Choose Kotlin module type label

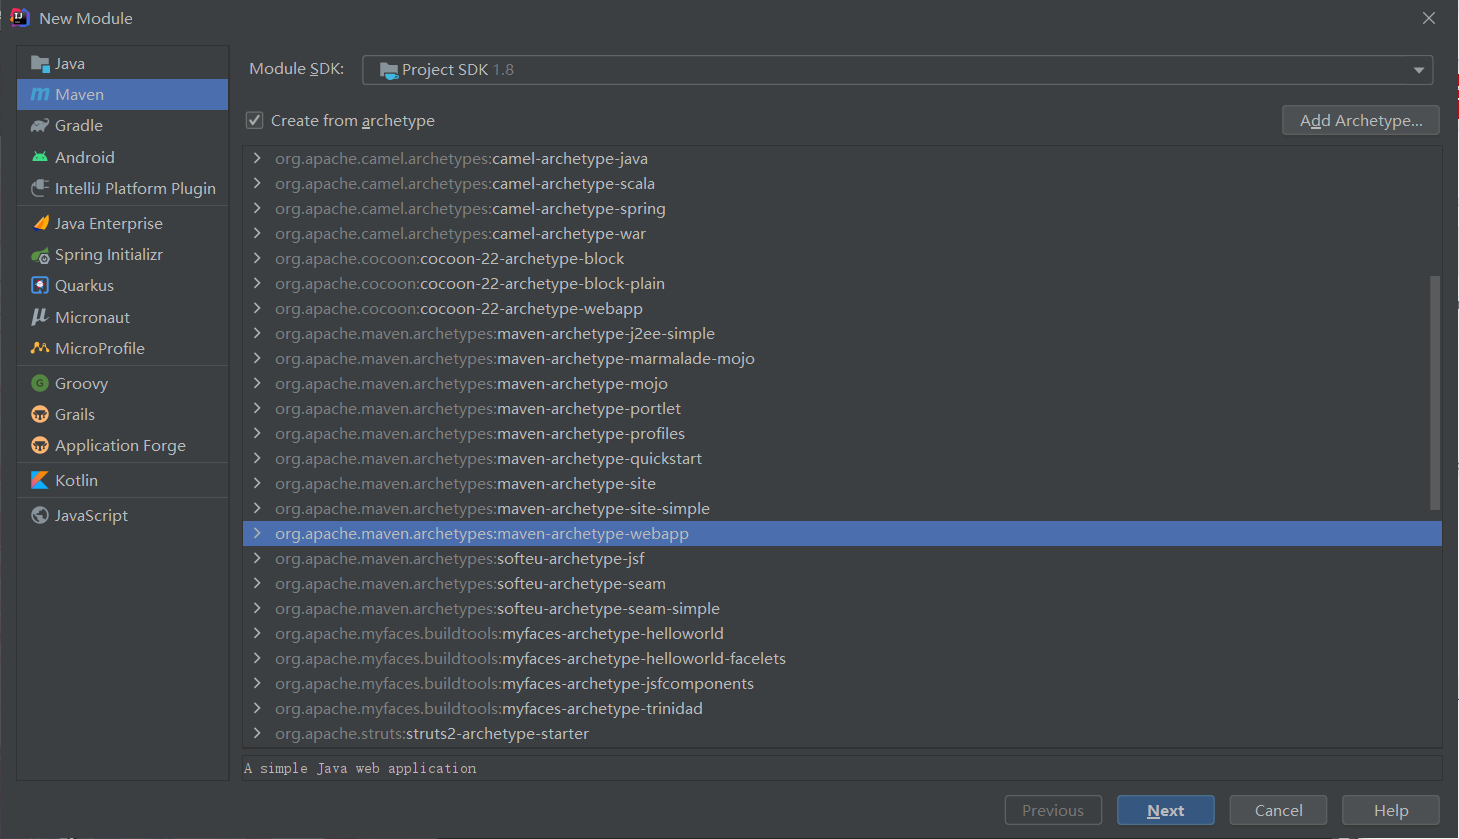(76, 481)
